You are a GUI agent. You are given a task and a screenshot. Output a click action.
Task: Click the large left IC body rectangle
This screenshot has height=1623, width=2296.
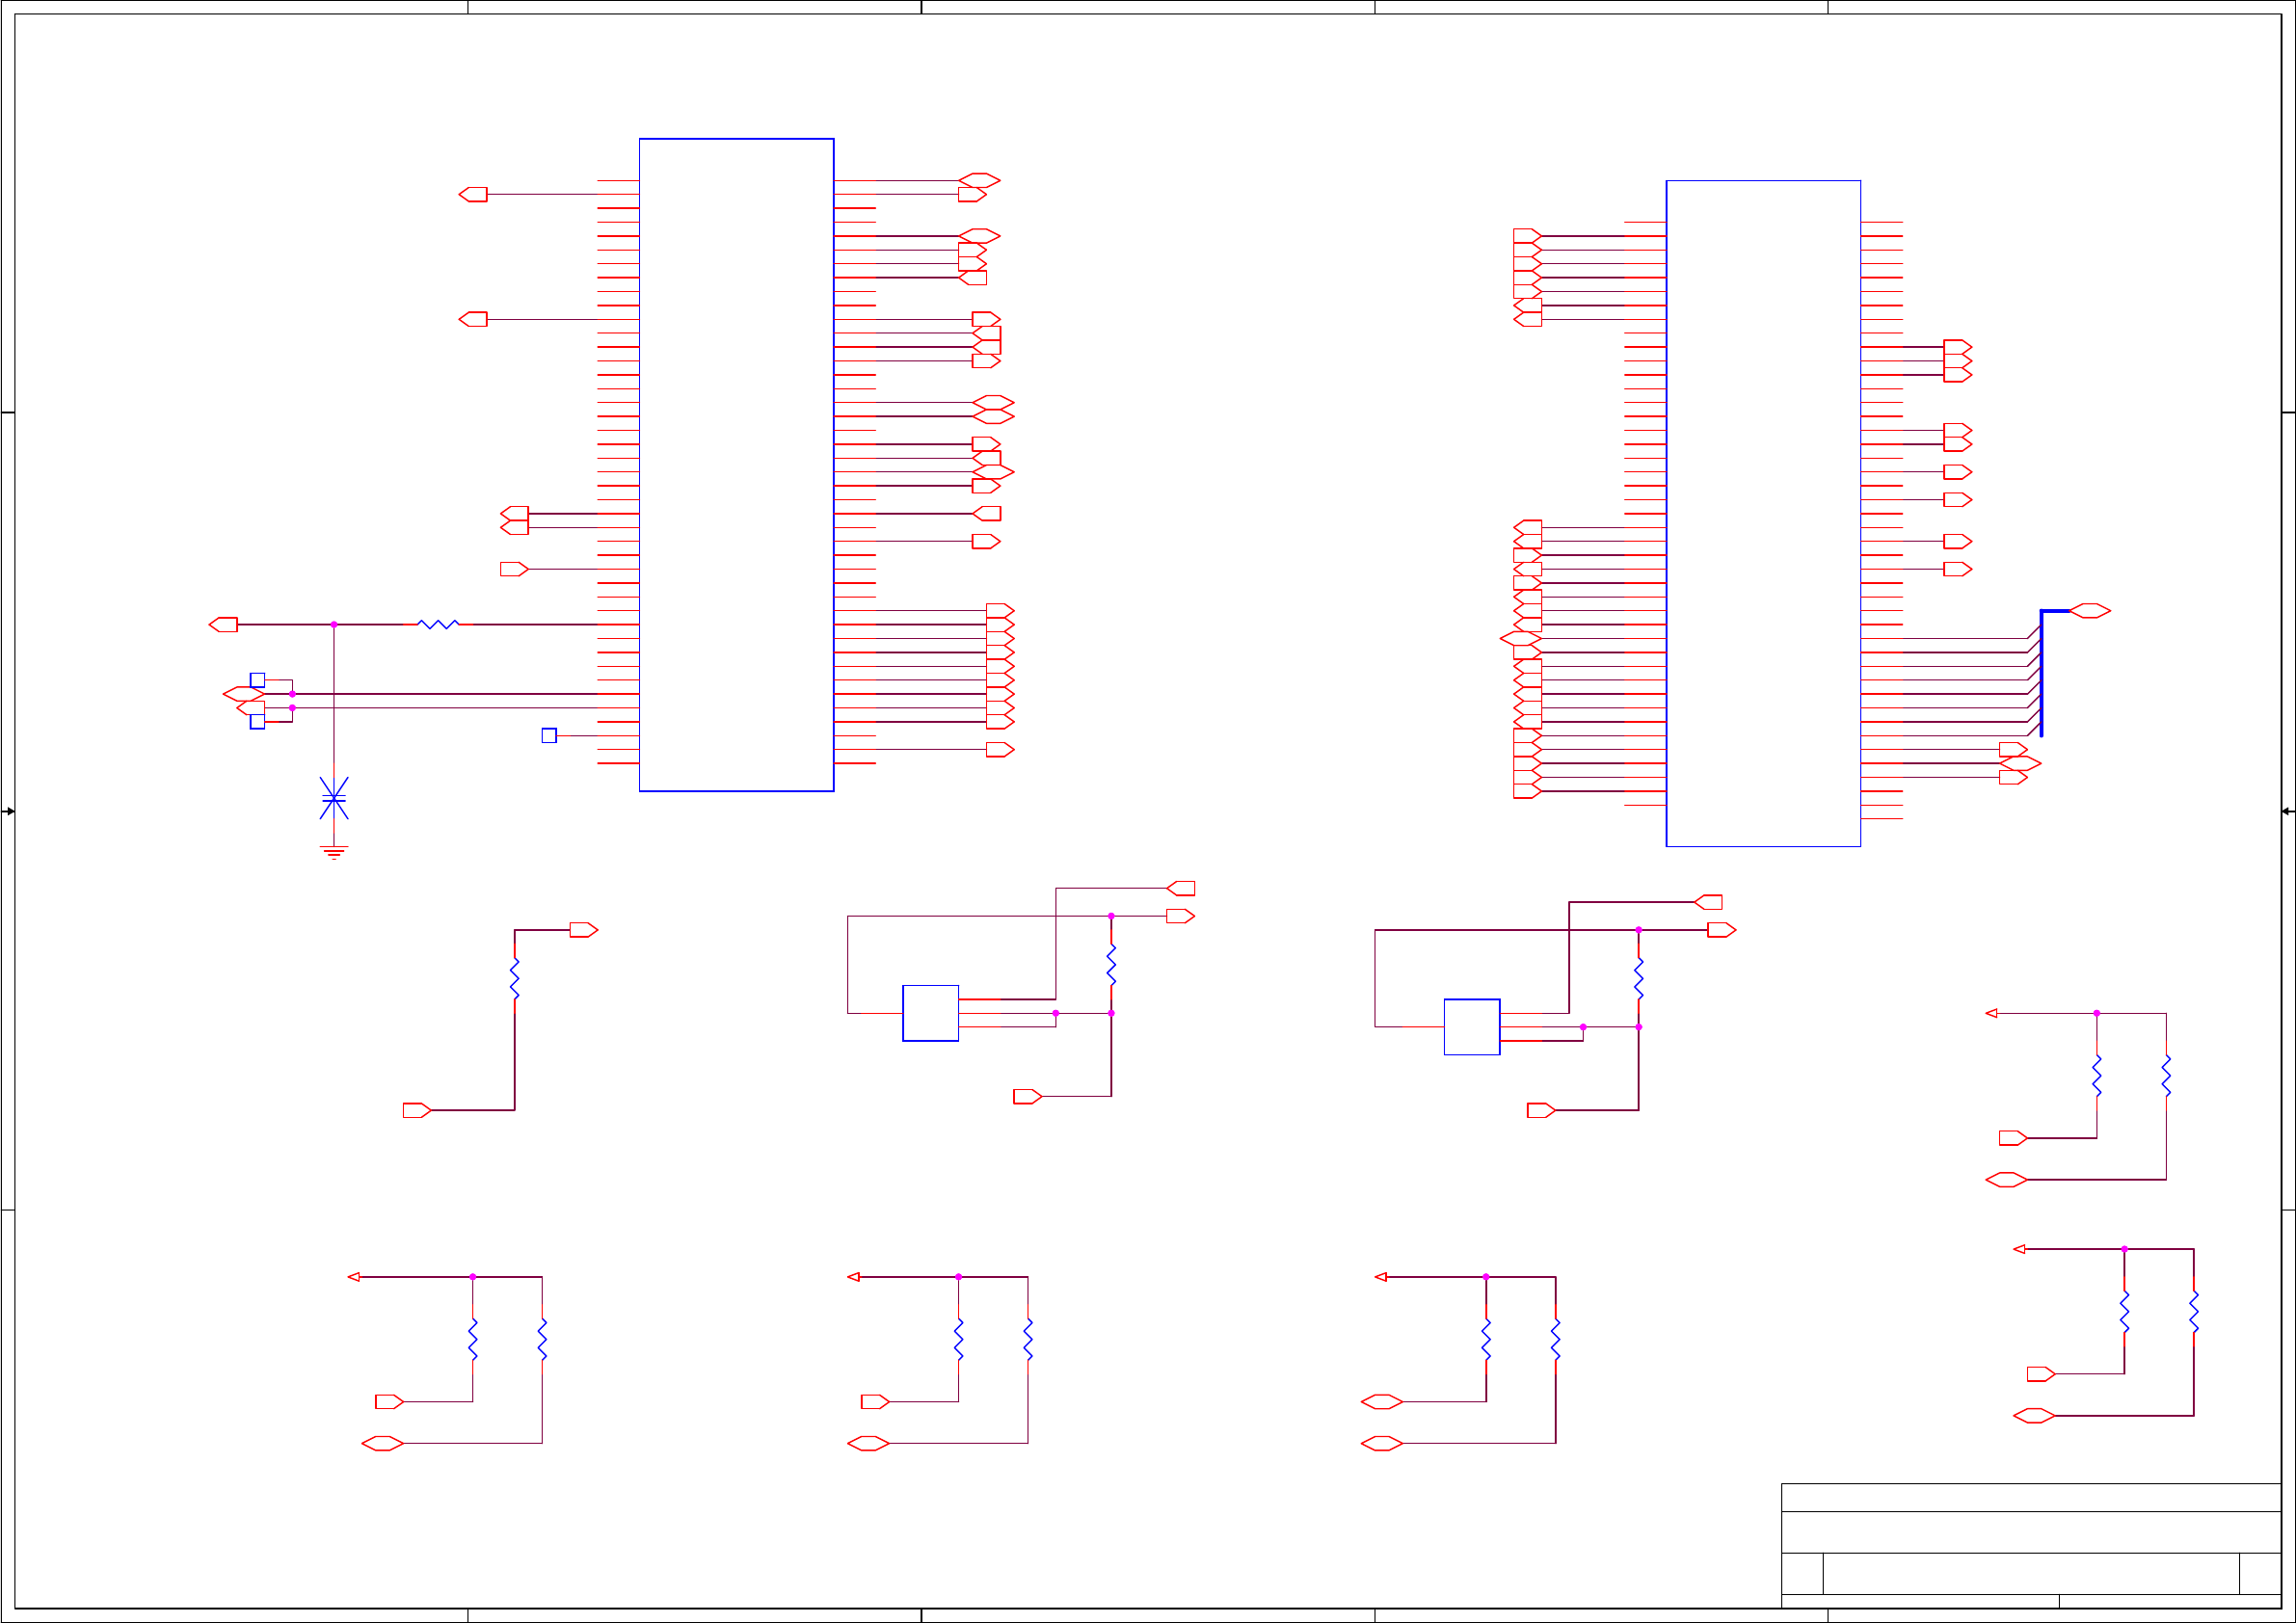736,465
